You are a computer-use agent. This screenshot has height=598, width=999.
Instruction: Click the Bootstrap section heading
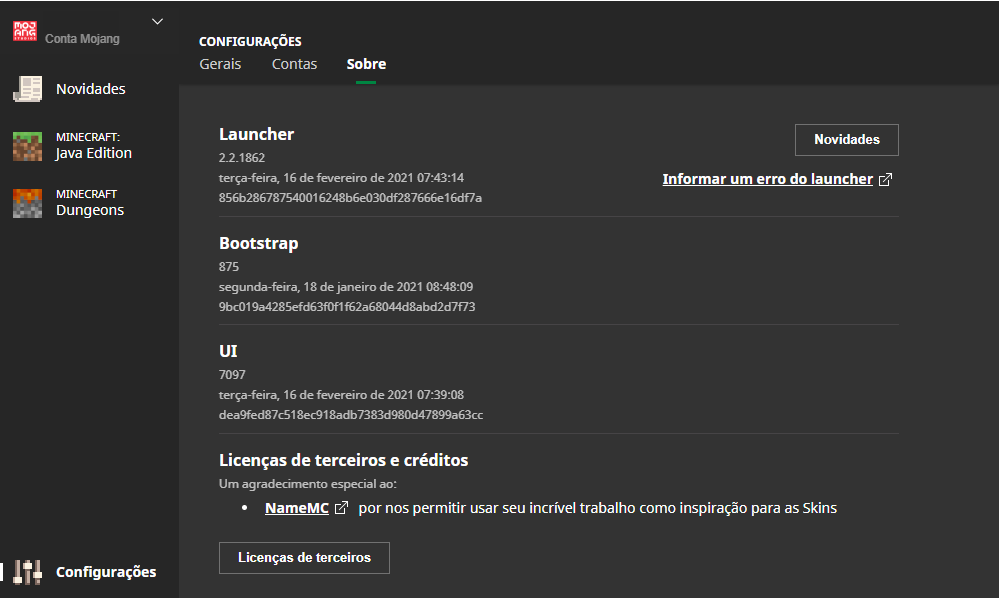(x=259, y=243)
